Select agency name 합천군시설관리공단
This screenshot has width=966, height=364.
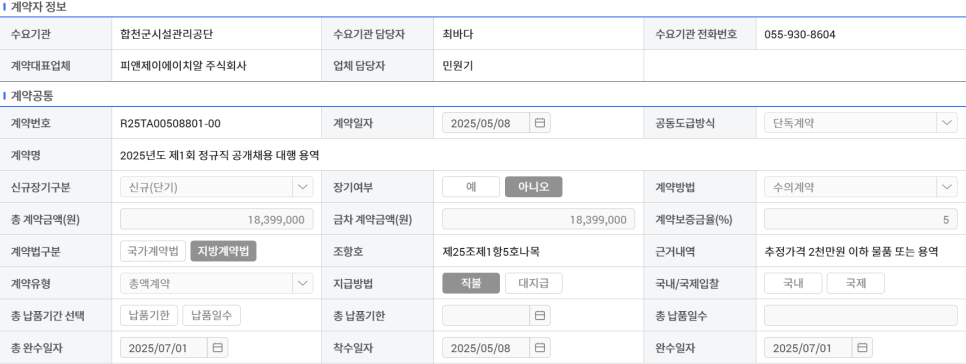tap(166, 34)
